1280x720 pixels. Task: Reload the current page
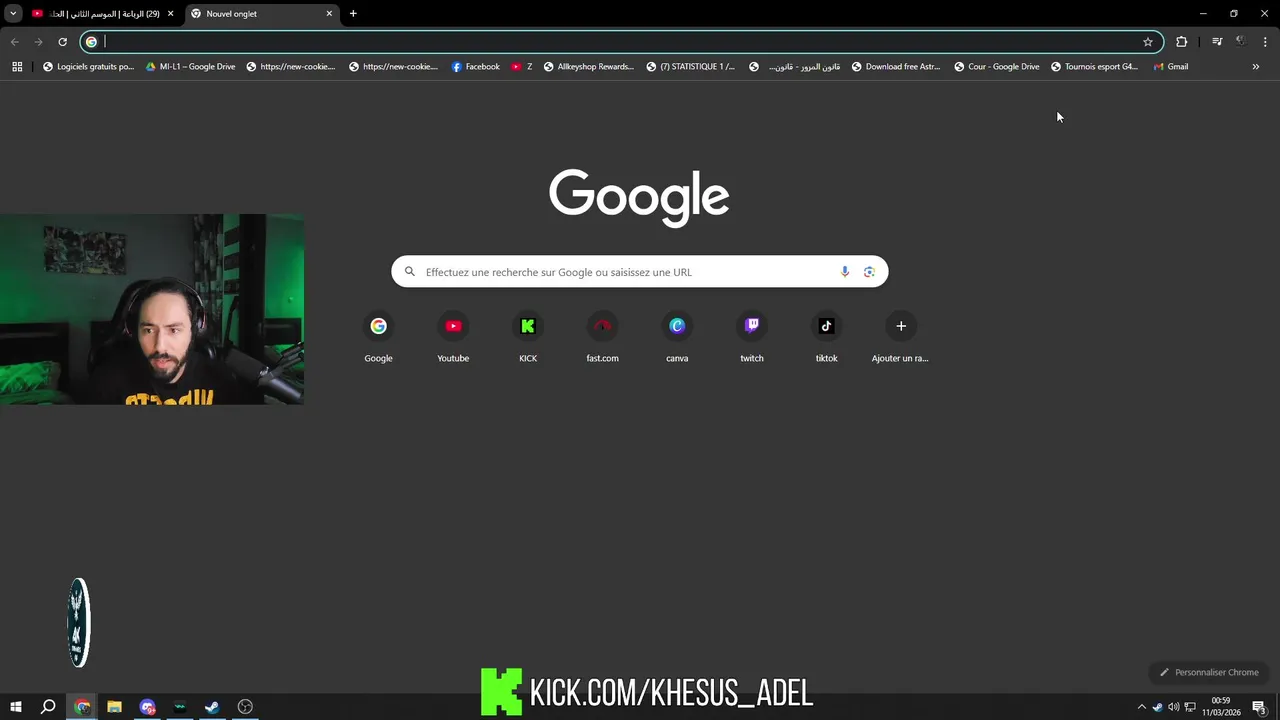pyautogui.click(x=62, y=42)
